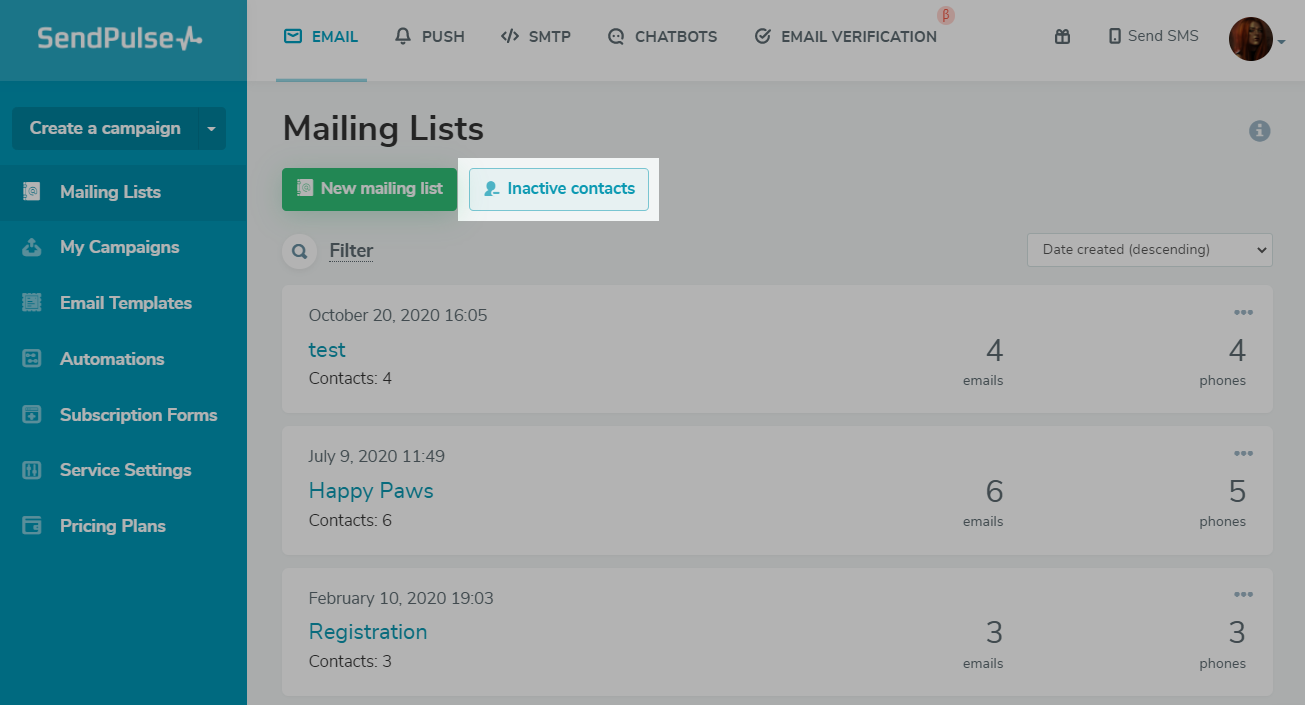This screenshot has width=1305, height=705.
Task: Open the Date created sort dropdown
Action: pyautogui.click(x=1149, y=250)
